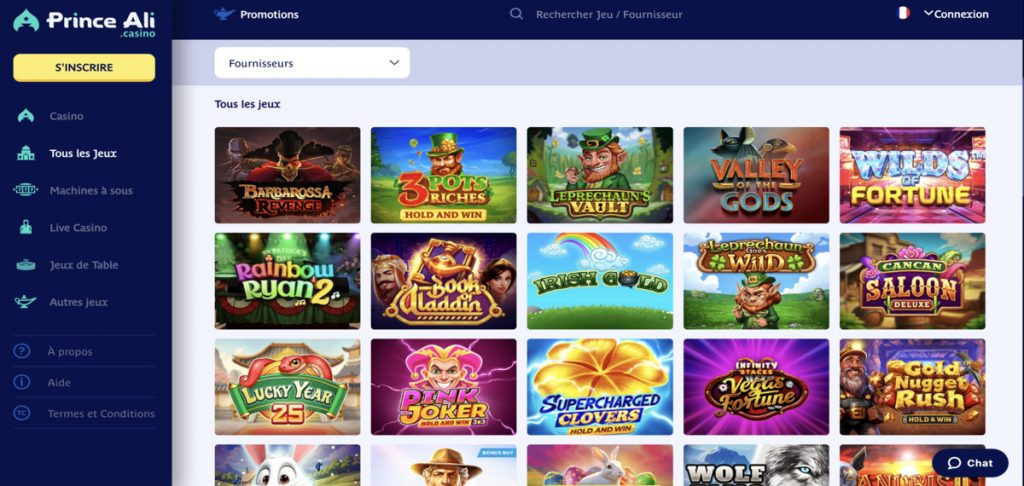Image resolution: width=1024 pixels, height=486 pixels.
Task: Click the À propos question mark icon
Action: tap(22, 351)
